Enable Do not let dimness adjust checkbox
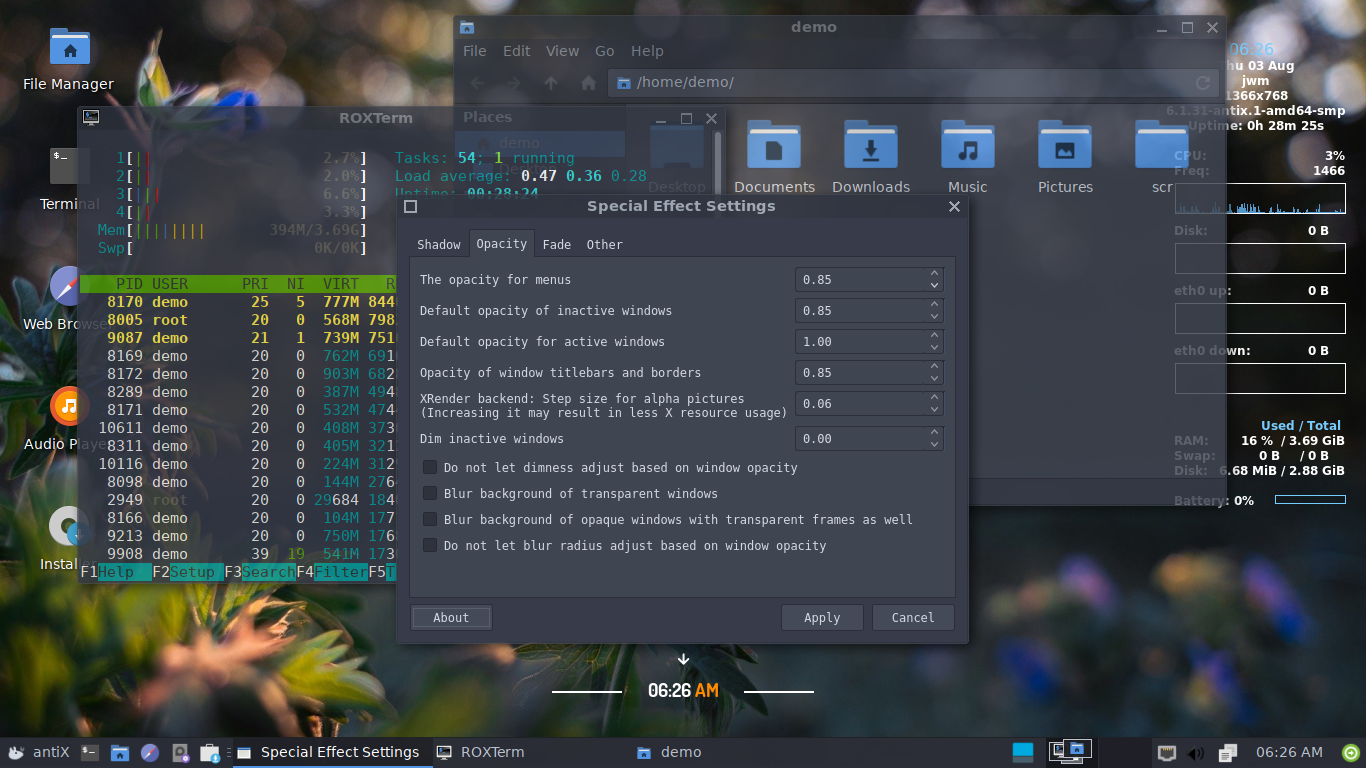 click(x=430, y=468)
